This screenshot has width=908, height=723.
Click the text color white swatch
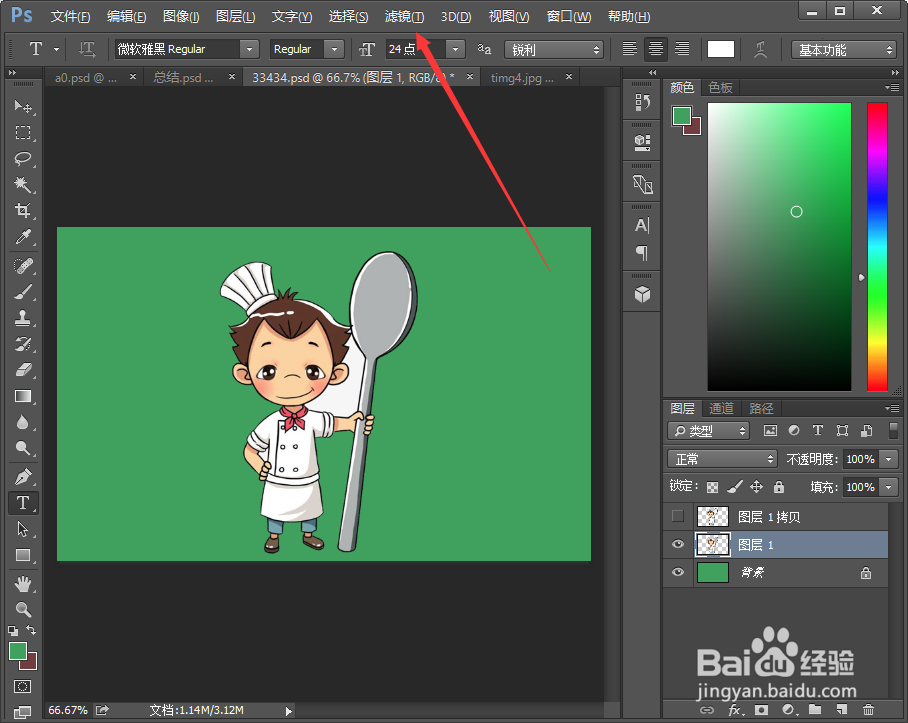click(720, 49)
